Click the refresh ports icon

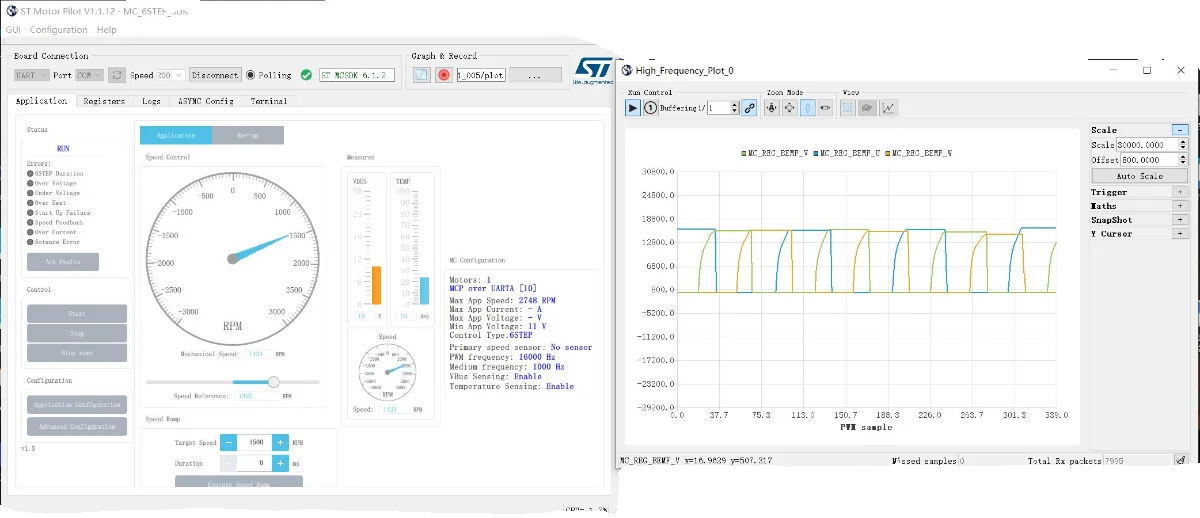(x=117, y=75)
